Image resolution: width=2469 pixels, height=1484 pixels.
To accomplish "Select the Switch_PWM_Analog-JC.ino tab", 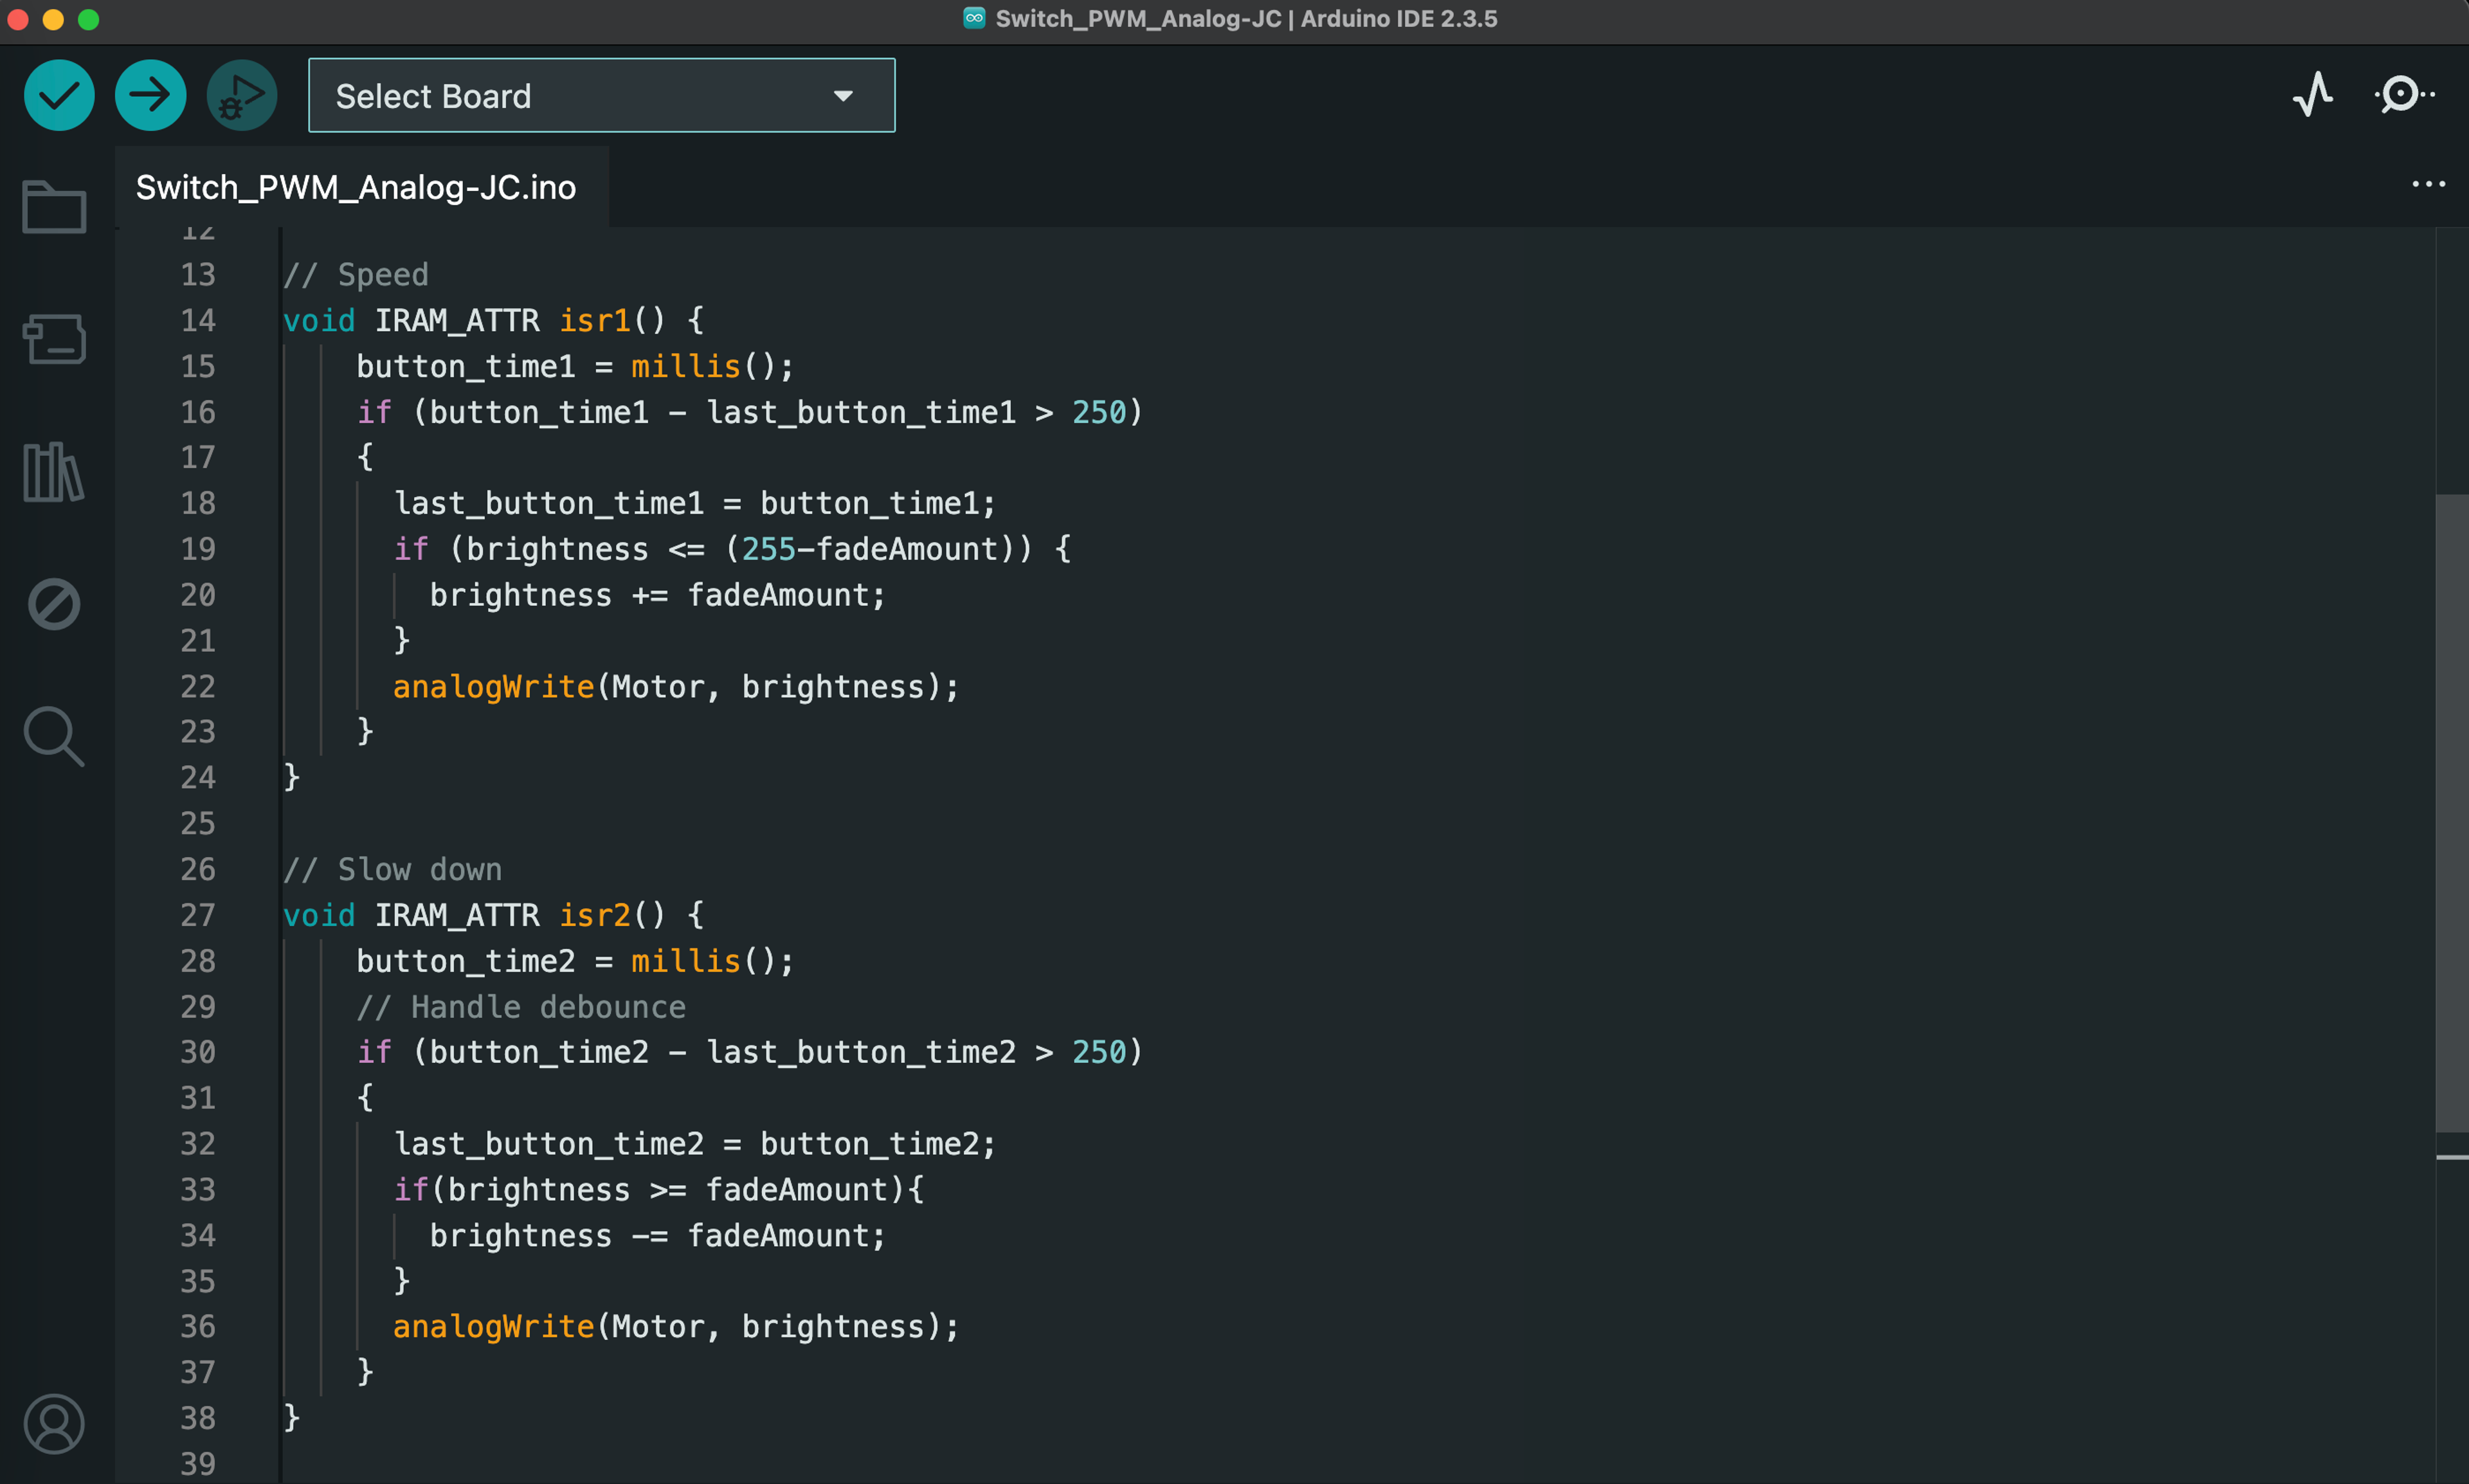I will [356, 187].
